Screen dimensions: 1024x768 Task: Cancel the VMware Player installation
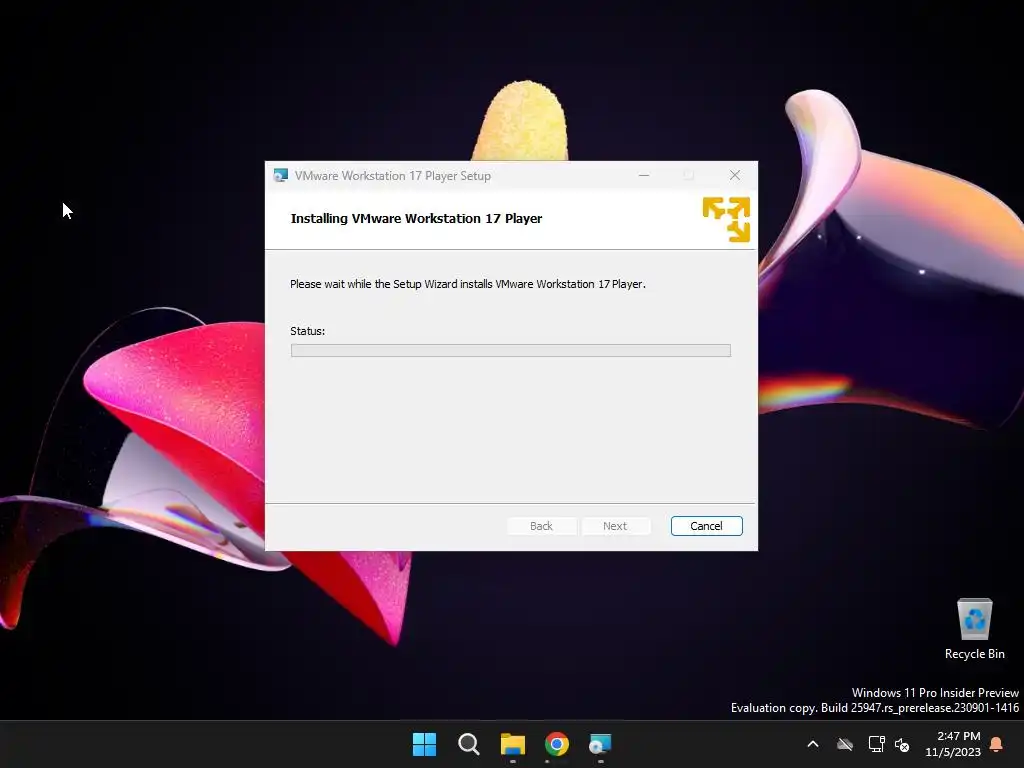pos(706,526)
